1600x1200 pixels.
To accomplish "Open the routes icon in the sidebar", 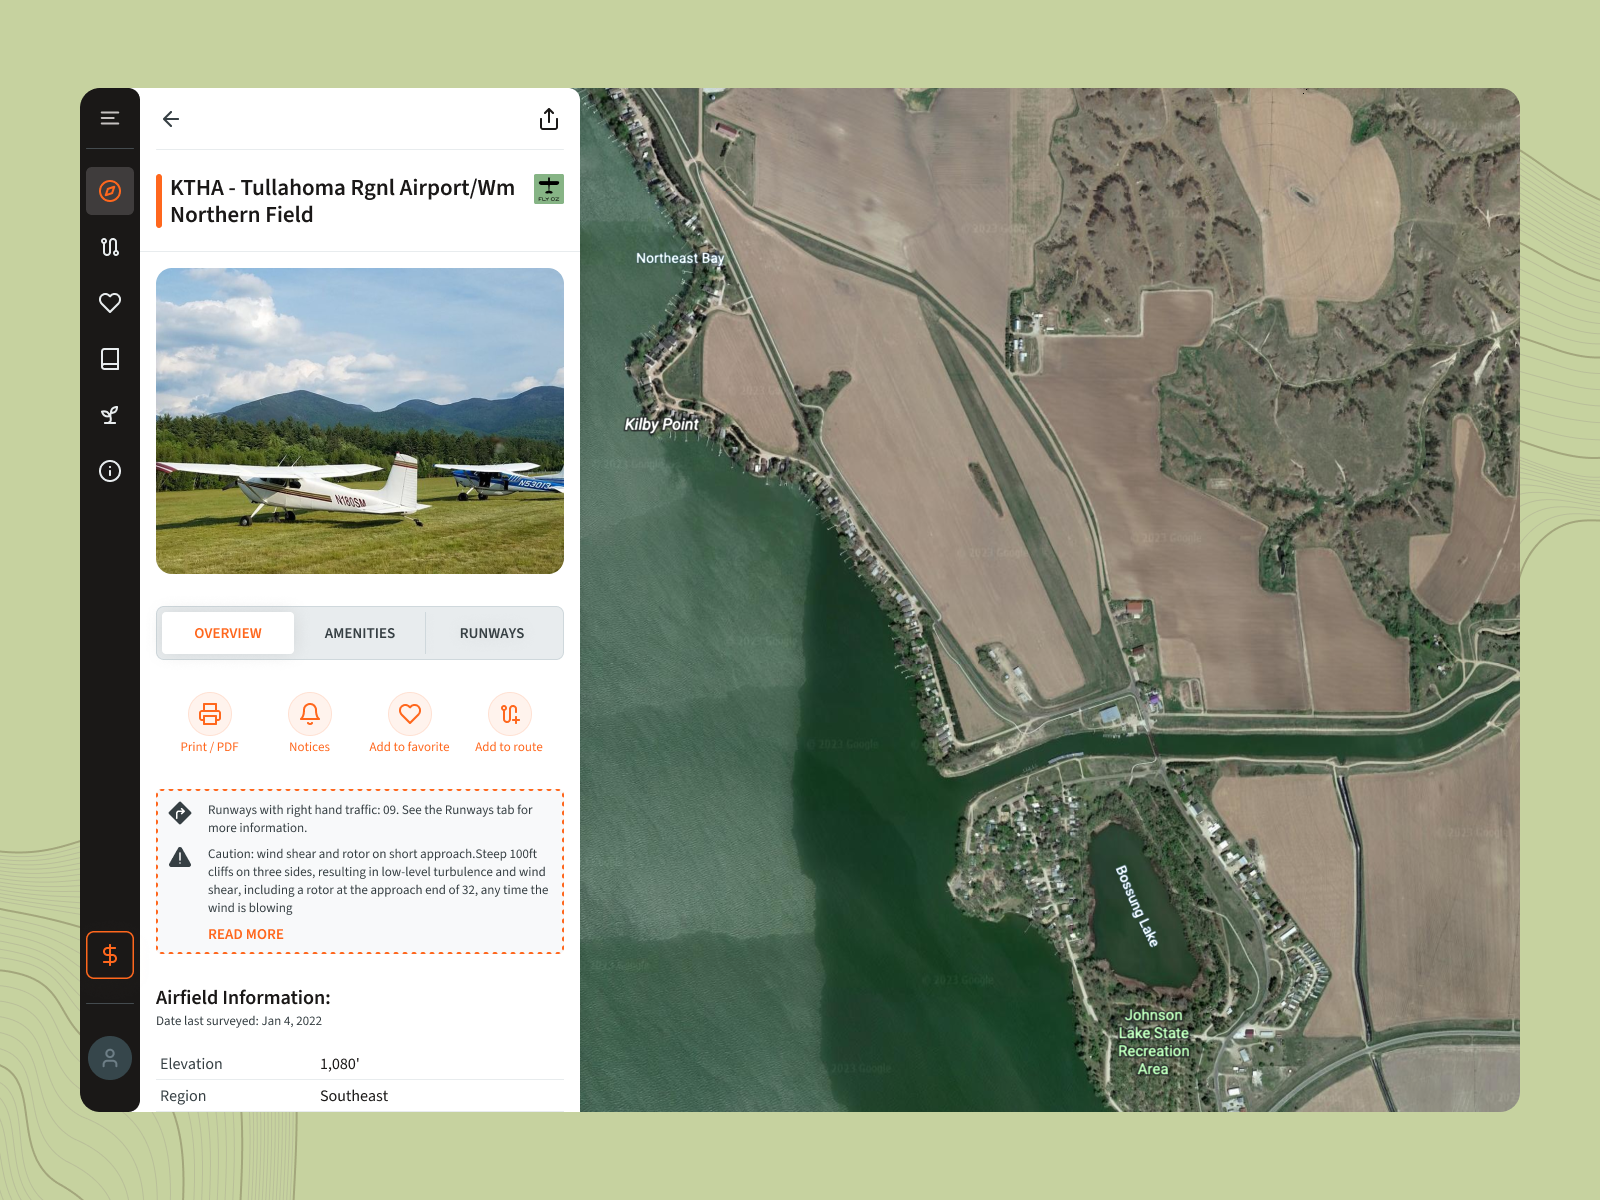I will click(x=110, y=246).
